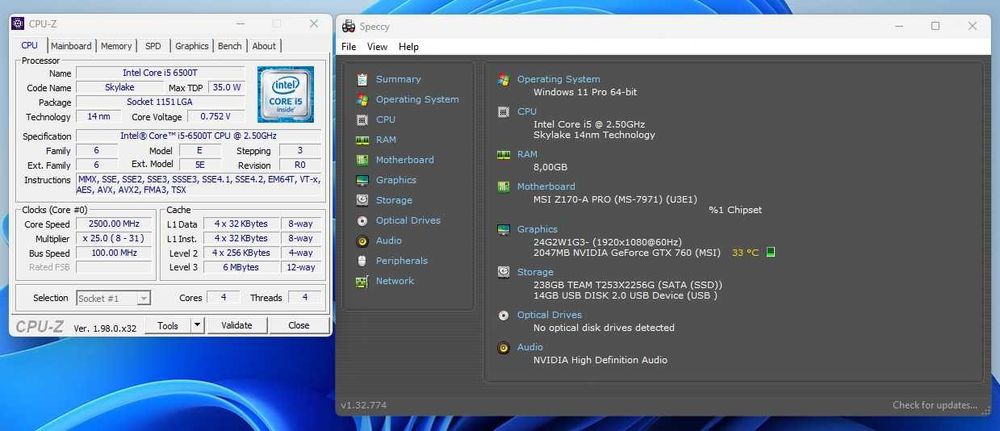Open the Graphics tab in CPU-Z

tap(192, 46)
